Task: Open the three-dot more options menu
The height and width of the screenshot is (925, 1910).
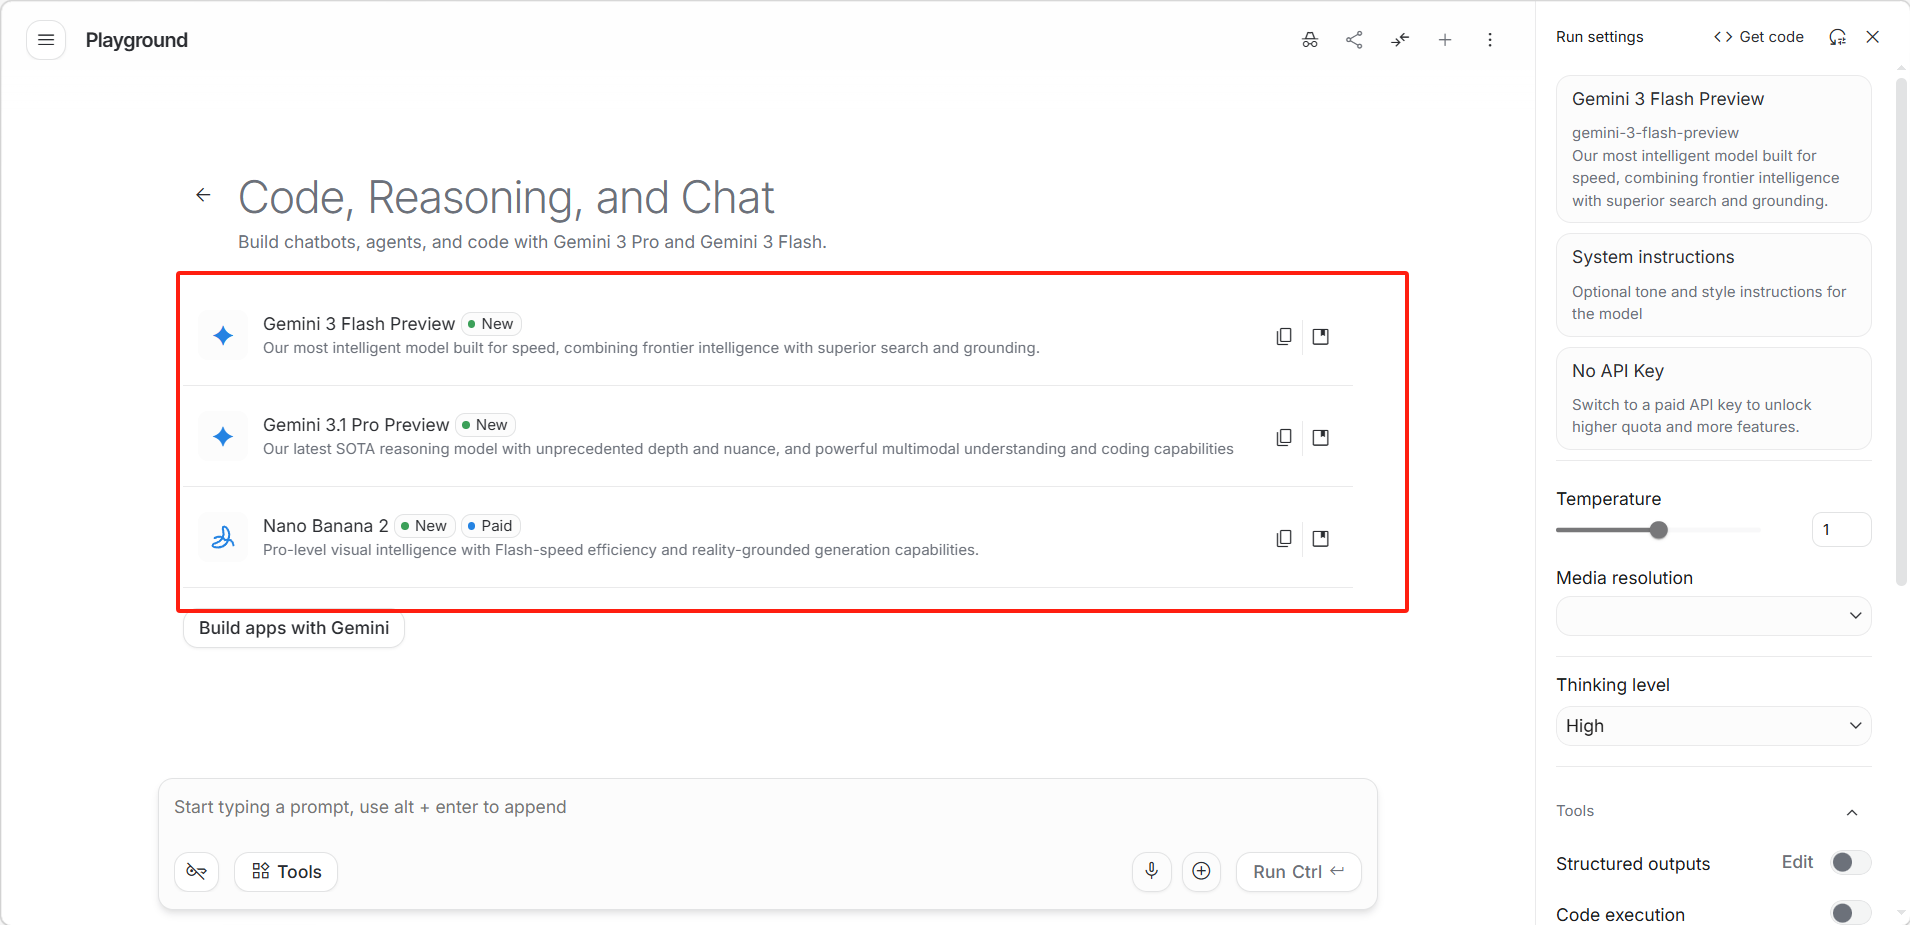Action: (x=1490, y=40)
